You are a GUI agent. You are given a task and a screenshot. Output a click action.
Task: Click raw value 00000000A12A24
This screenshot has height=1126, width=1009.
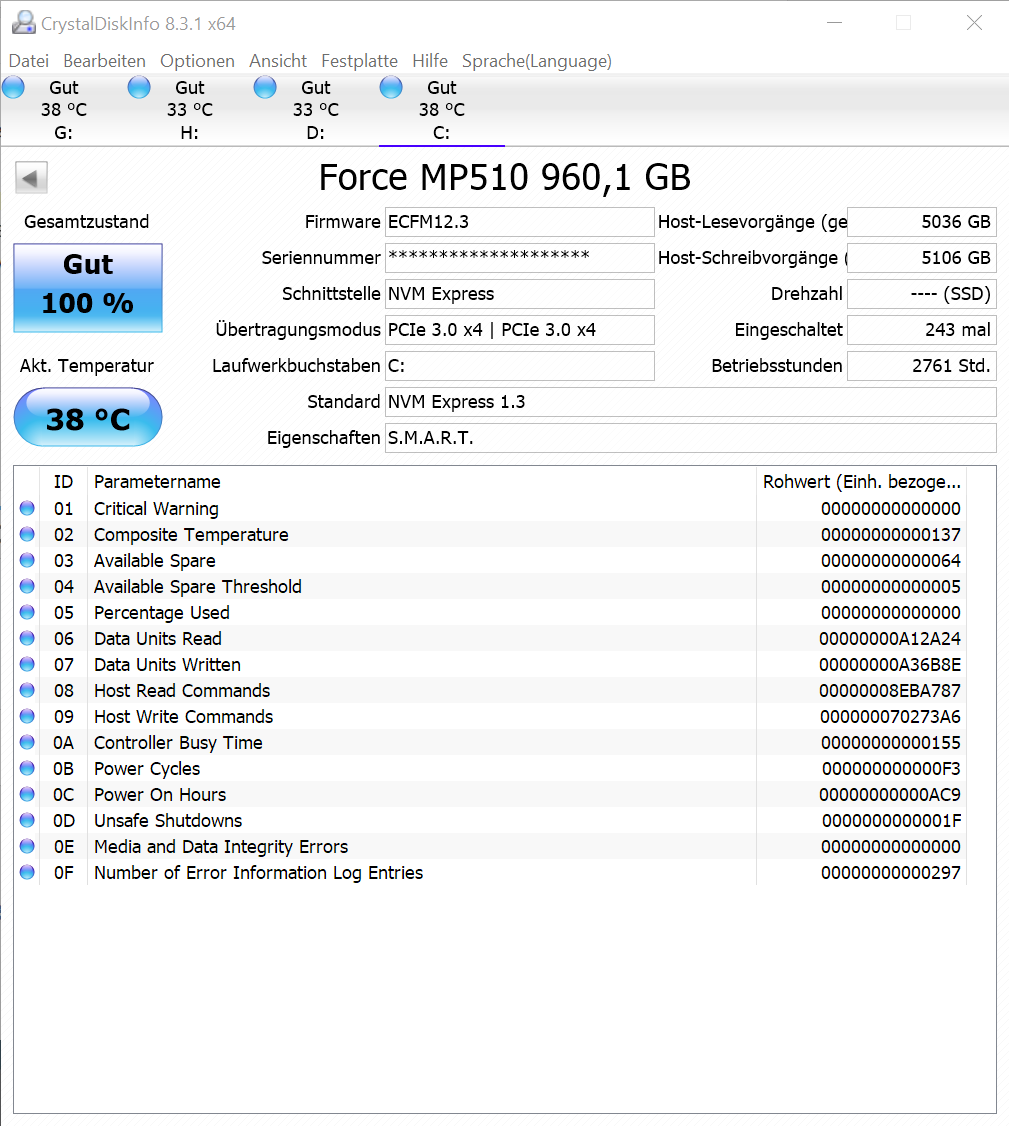tap(890, 638)
